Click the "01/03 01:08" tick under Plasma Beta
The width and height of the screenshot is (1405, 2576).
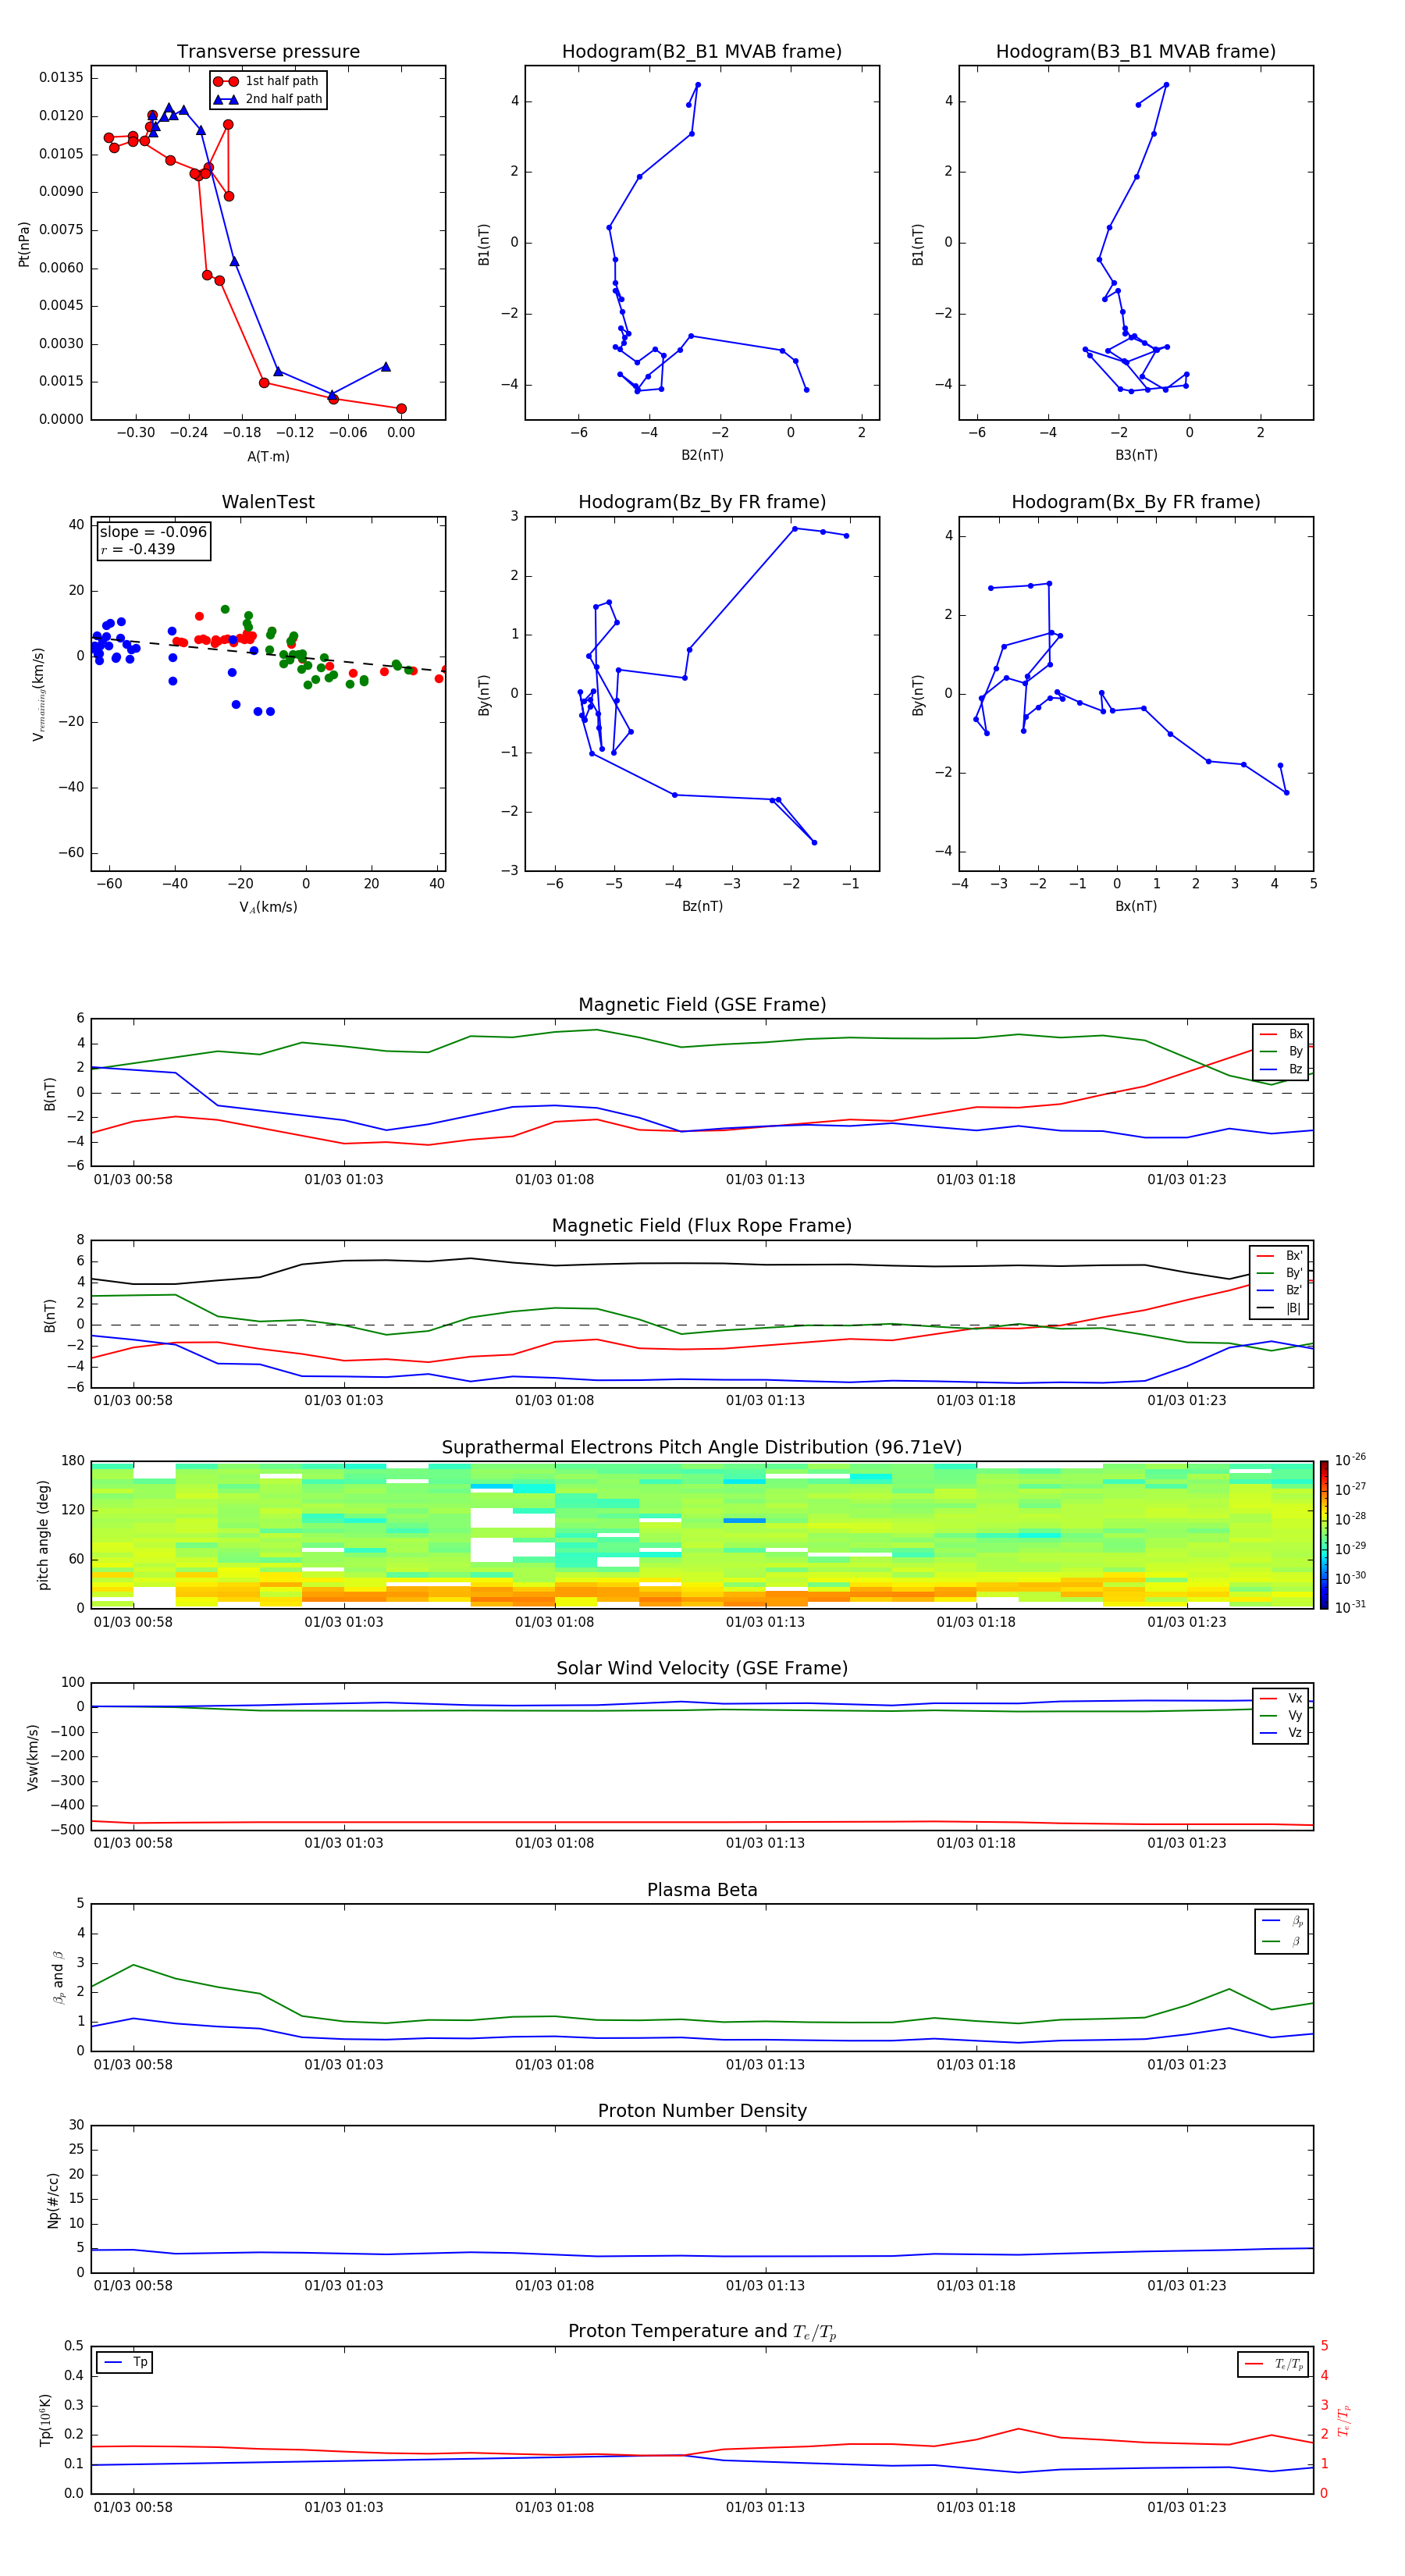(x=554, y=2064)
